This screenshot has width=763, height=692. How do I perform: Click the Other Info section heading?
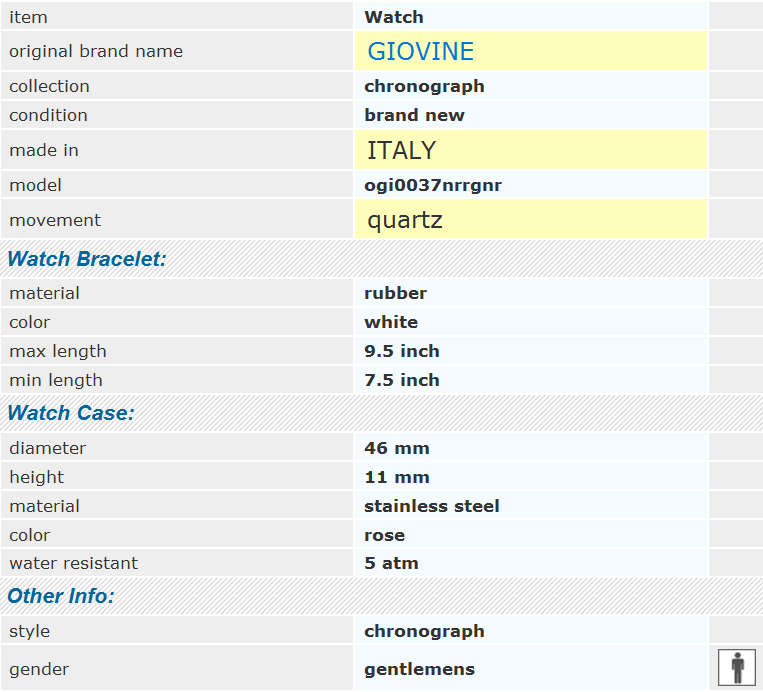click(61, 596)
